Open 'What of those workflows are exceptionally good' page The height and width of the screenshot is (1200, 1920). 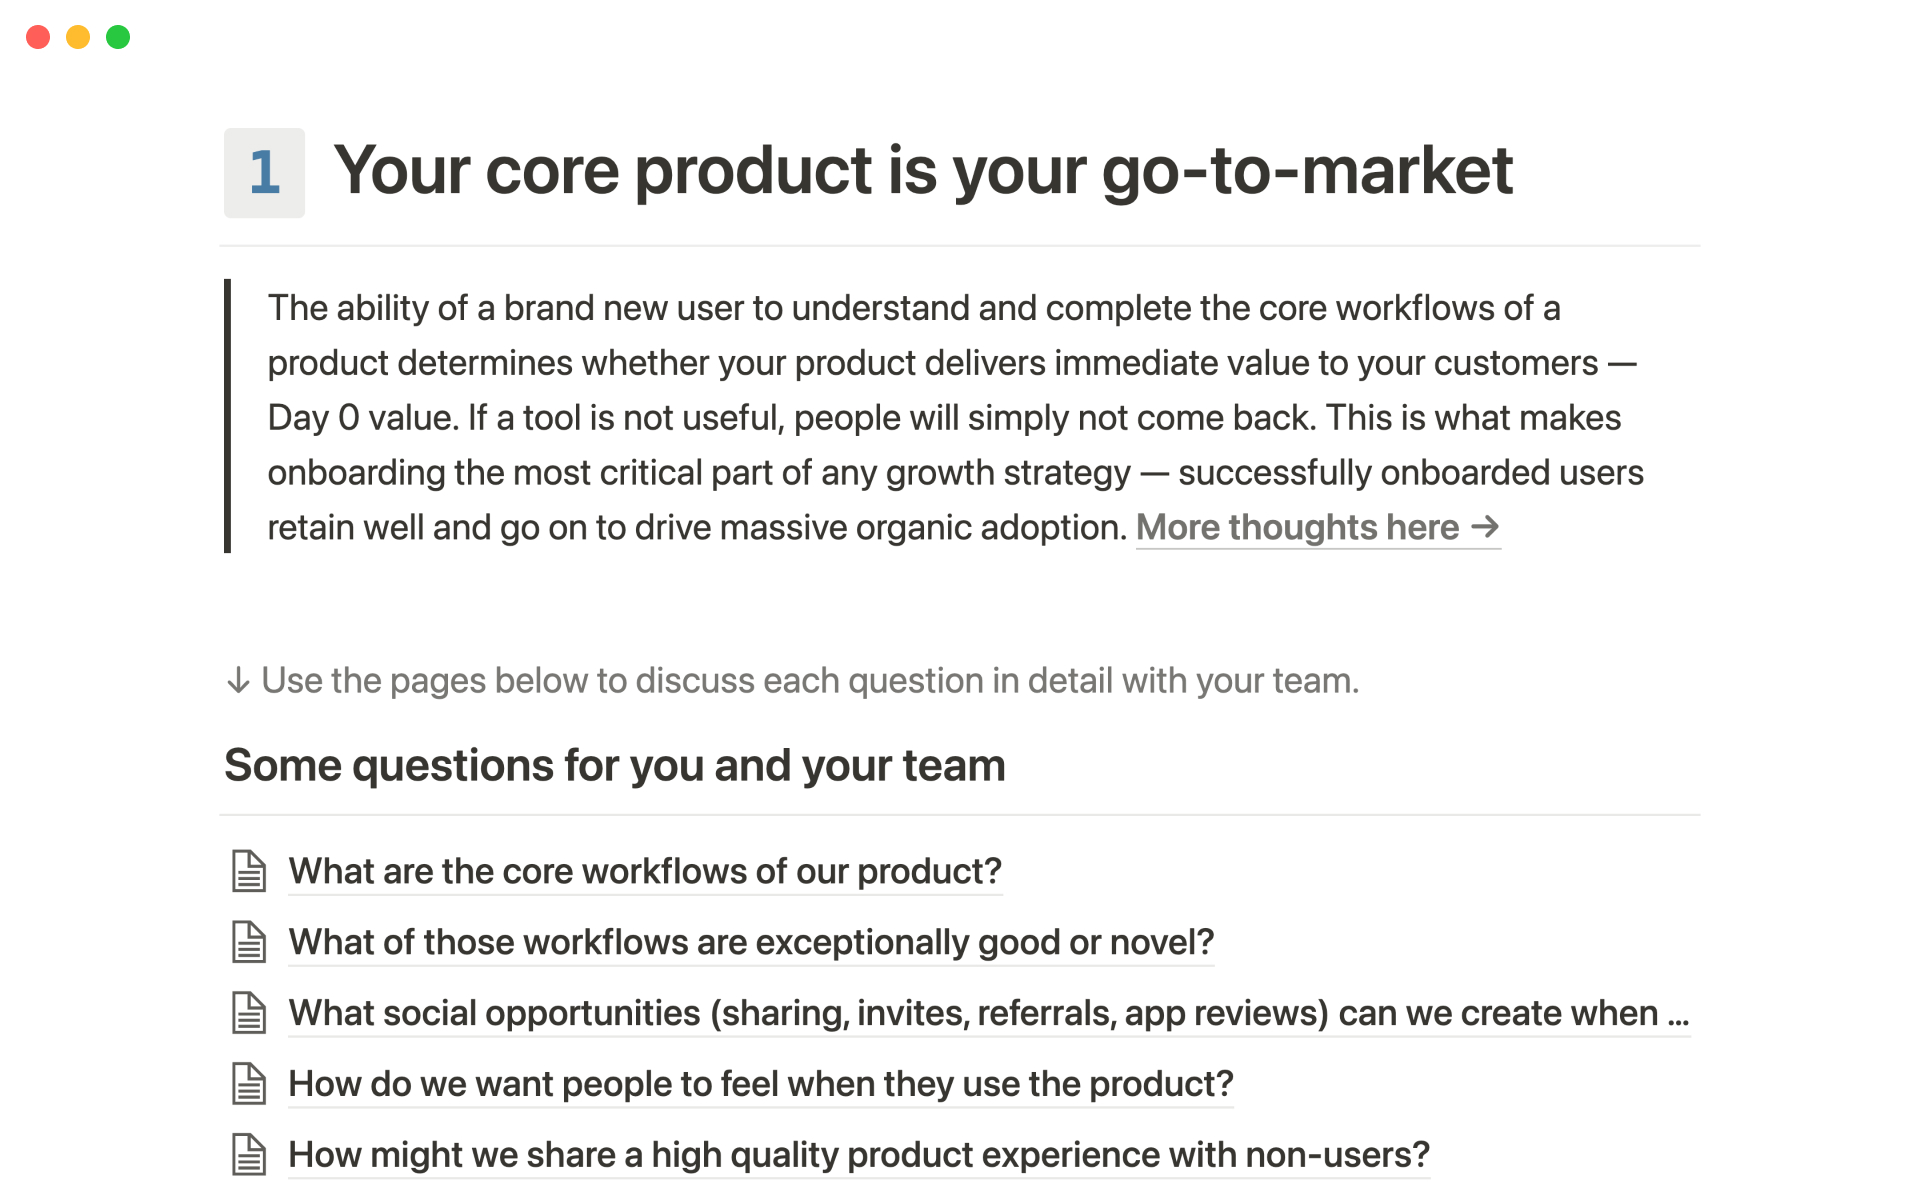pos(751,942)
